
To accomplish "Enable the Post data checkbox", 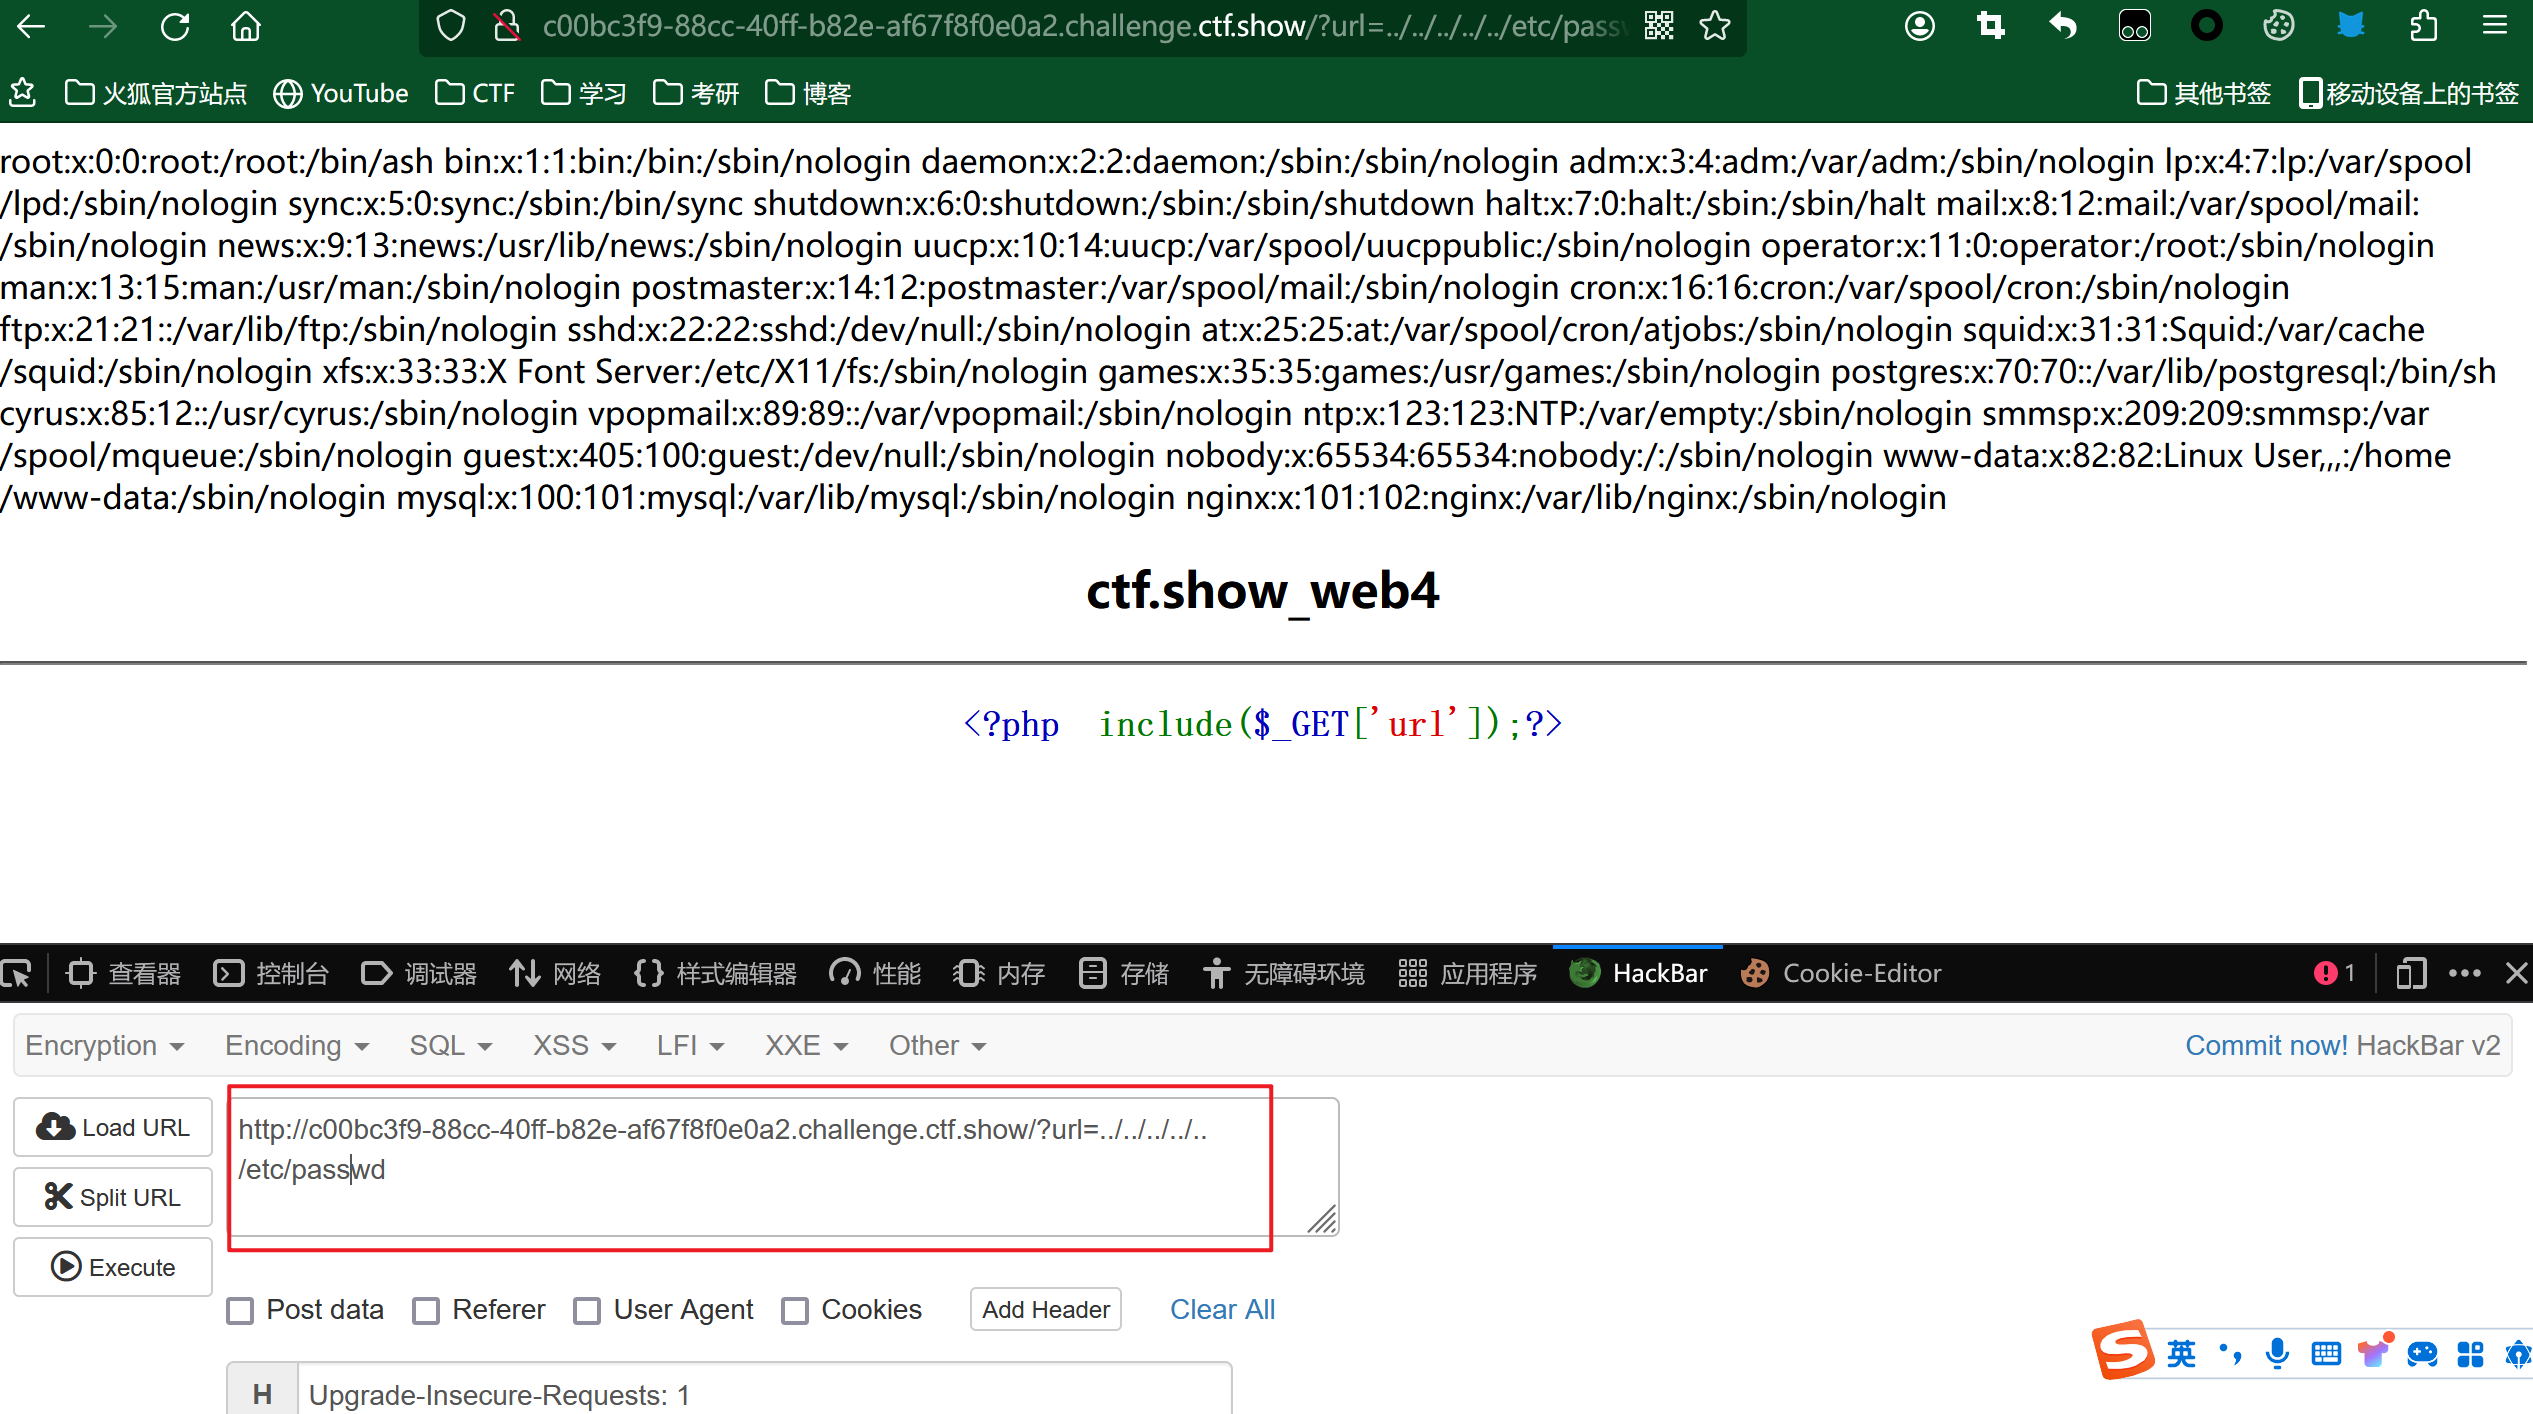I will coord(240,1310).
